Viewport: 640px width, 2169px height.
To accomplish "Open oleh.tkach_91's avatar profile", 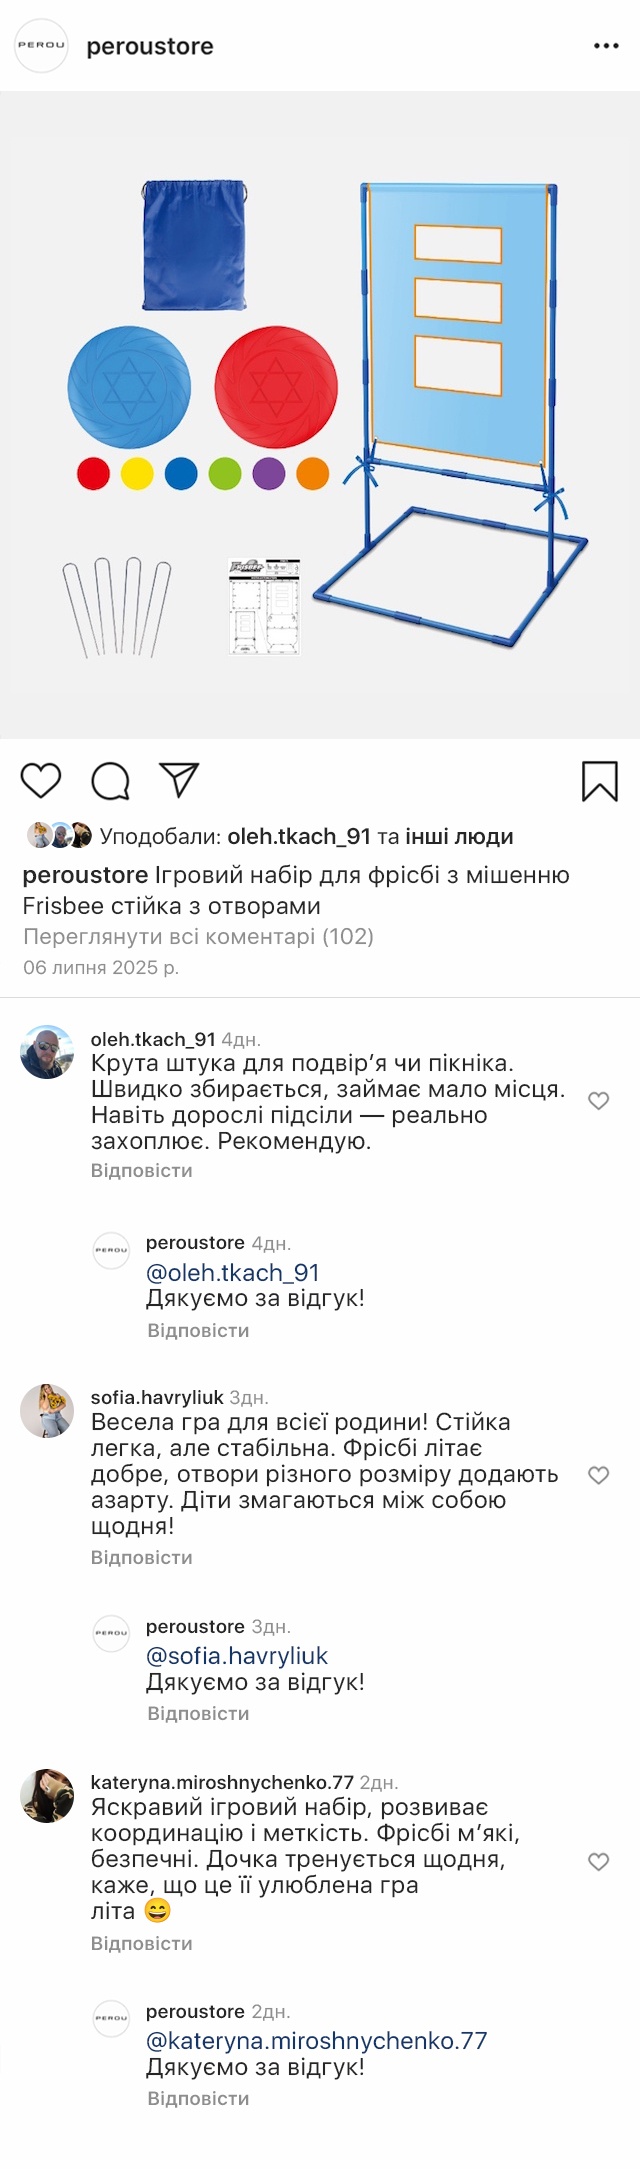I will tap(47, 1052).
